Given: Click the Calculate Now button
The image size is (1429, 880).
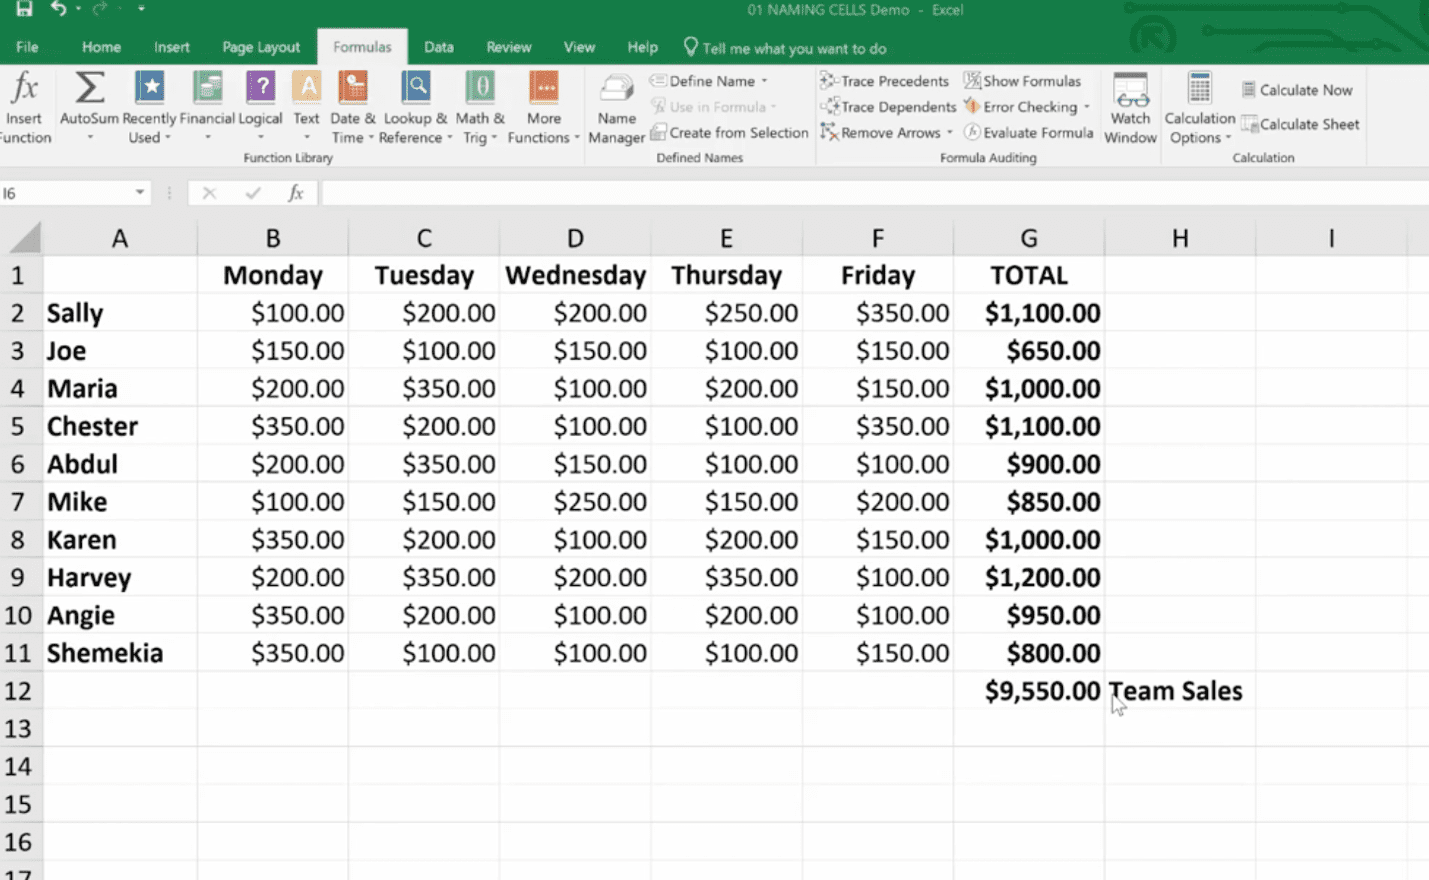Looking at the screenshot, I should [x=1297, y=90].
